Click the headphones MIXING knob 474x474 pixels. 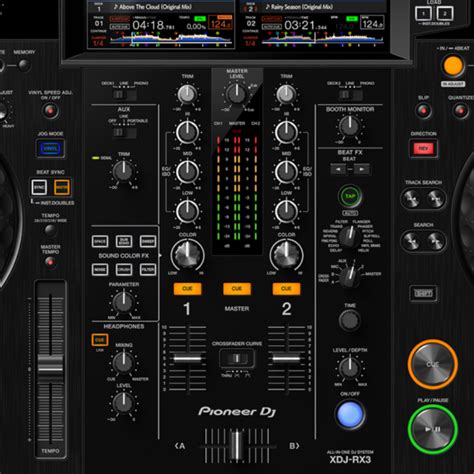(123, 362)
